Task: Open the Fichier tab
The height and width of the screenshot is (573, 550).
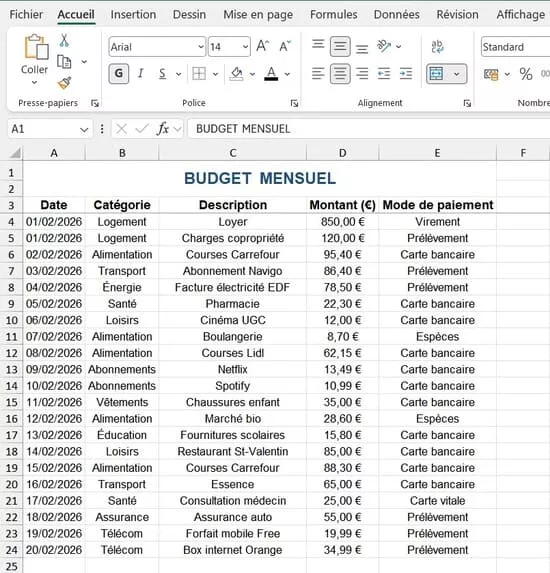Action: click(26, 15)
